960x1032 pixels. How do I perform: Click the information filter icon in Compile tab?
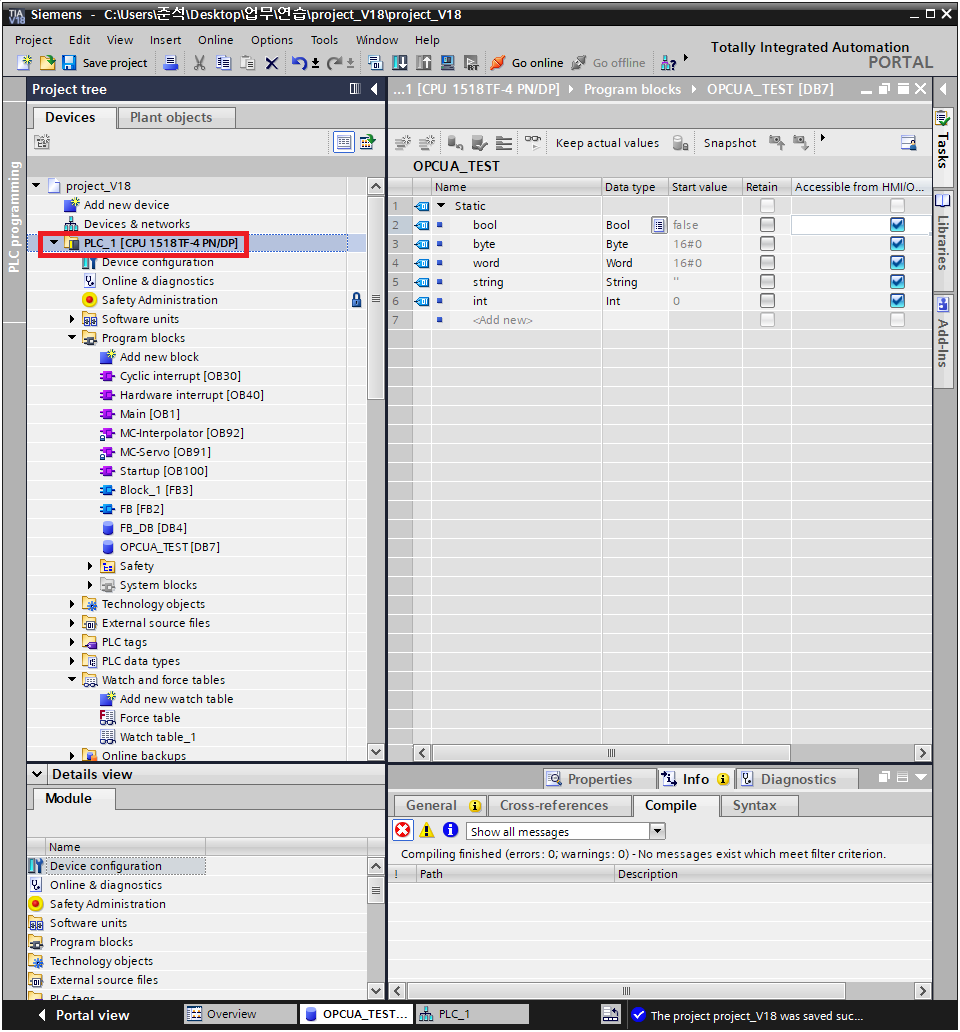450,830
